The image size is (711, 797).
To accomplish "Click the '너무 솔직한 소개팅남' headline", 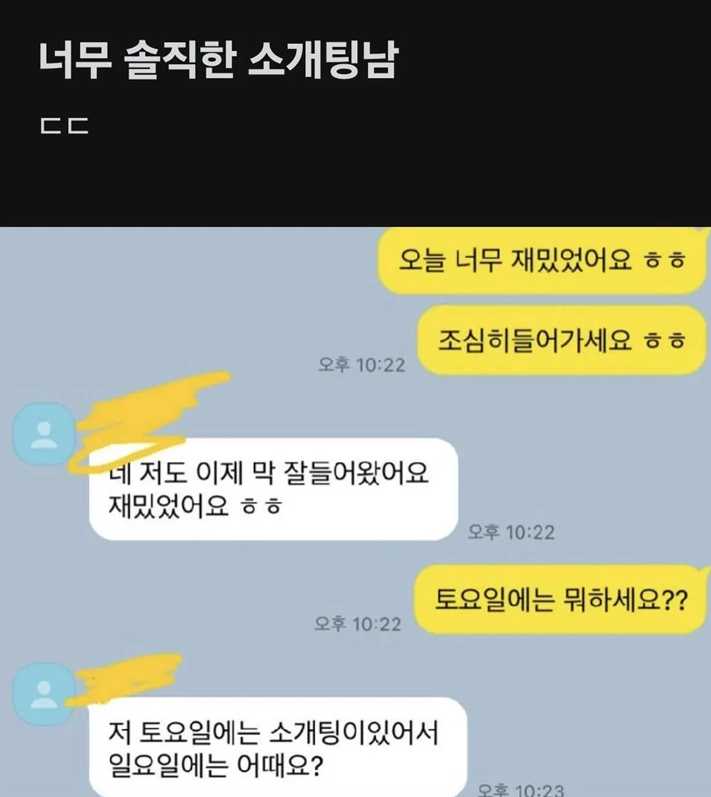I will tap(219, 60).
